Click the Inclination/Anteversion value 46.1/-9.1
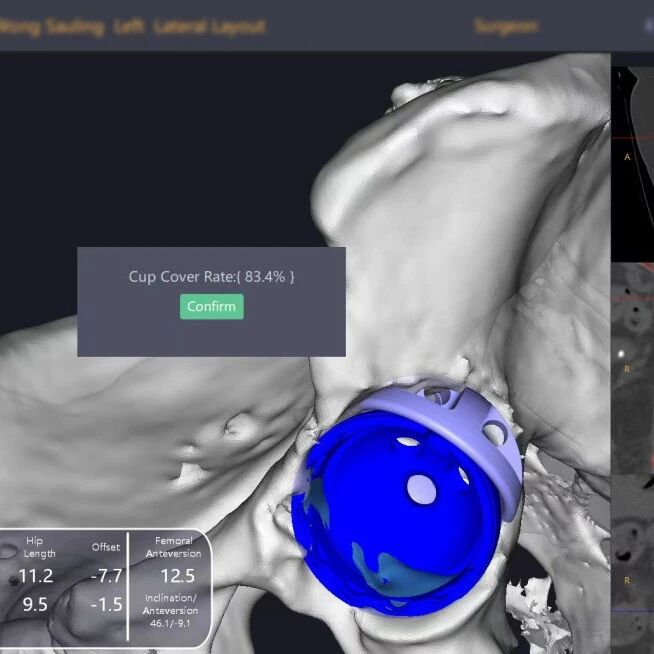The image size is (654, 654). pos(170,624)
